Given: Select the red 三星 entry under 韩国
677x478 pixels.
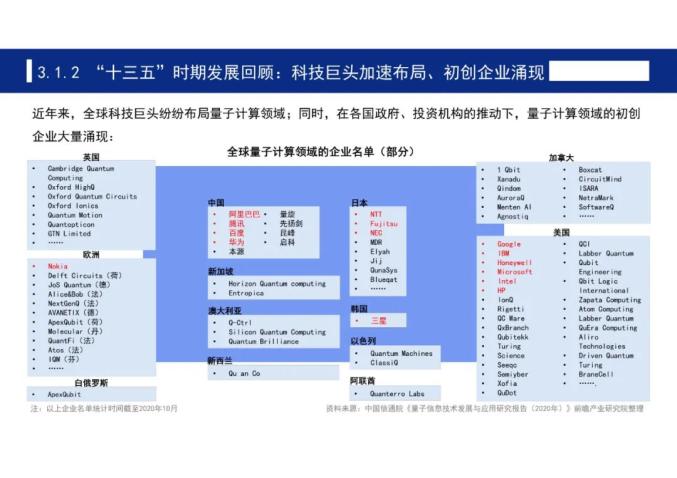Looking at the screenshot, I should [x=379, y=321].
